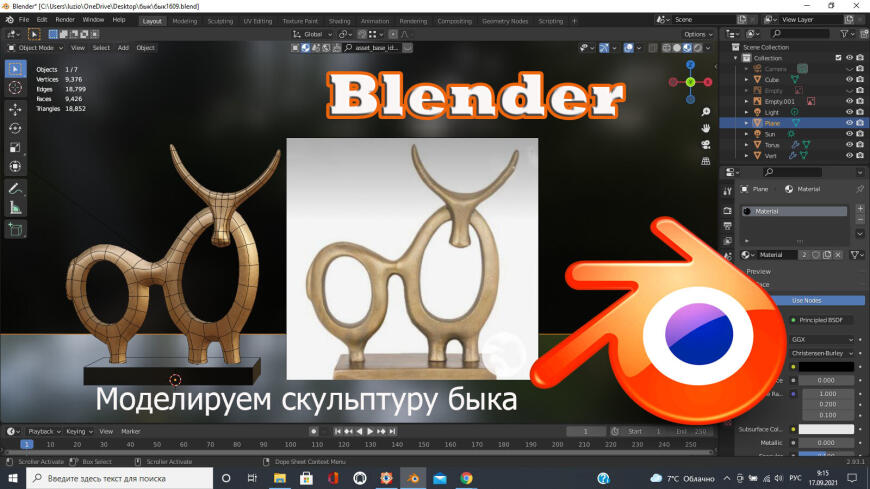Add new material slot plus button
The width and height of the screenshot is (870, 489).
coord(860,209)
